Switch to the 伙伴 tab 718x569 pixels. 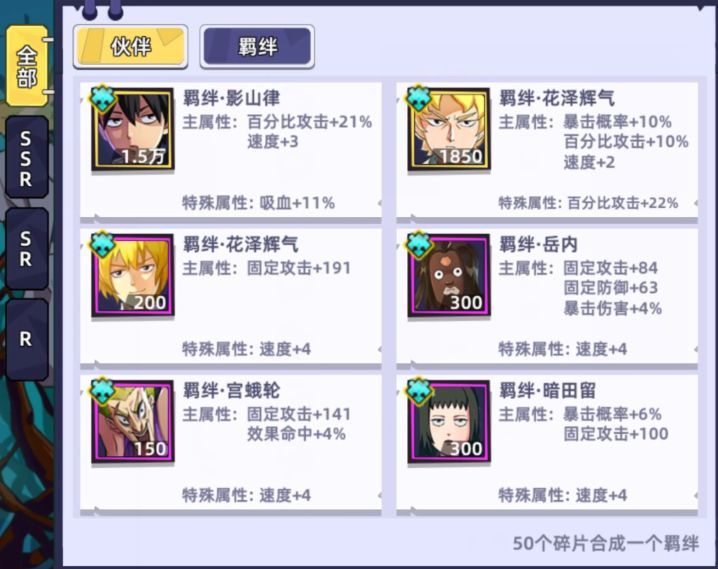point(131,47)
